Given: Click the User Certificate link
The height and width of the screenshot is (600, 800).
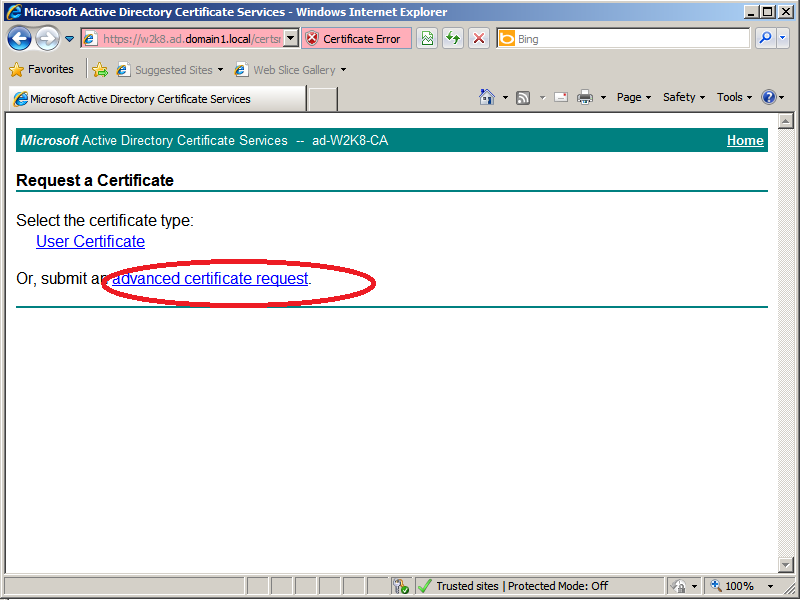Looking at the screenshot, I should coord(90,241).
